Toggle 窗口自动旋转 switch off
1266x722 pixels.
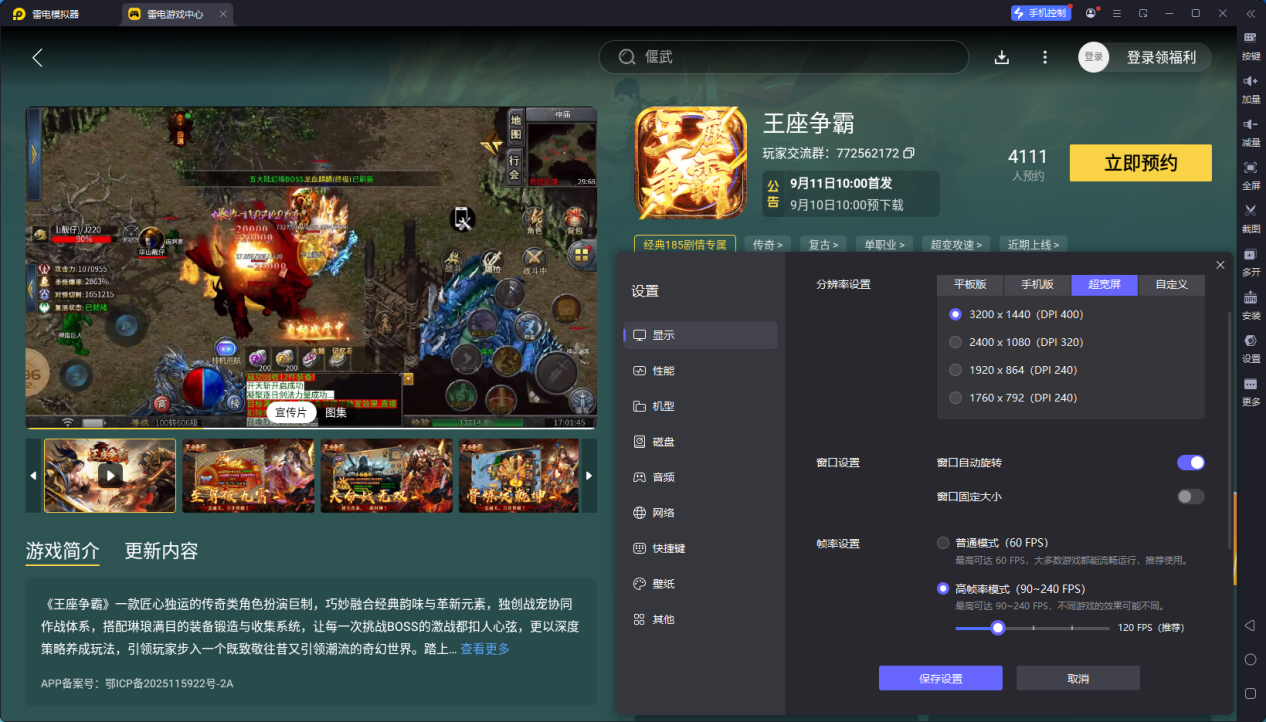click(x=1191, y=462)
